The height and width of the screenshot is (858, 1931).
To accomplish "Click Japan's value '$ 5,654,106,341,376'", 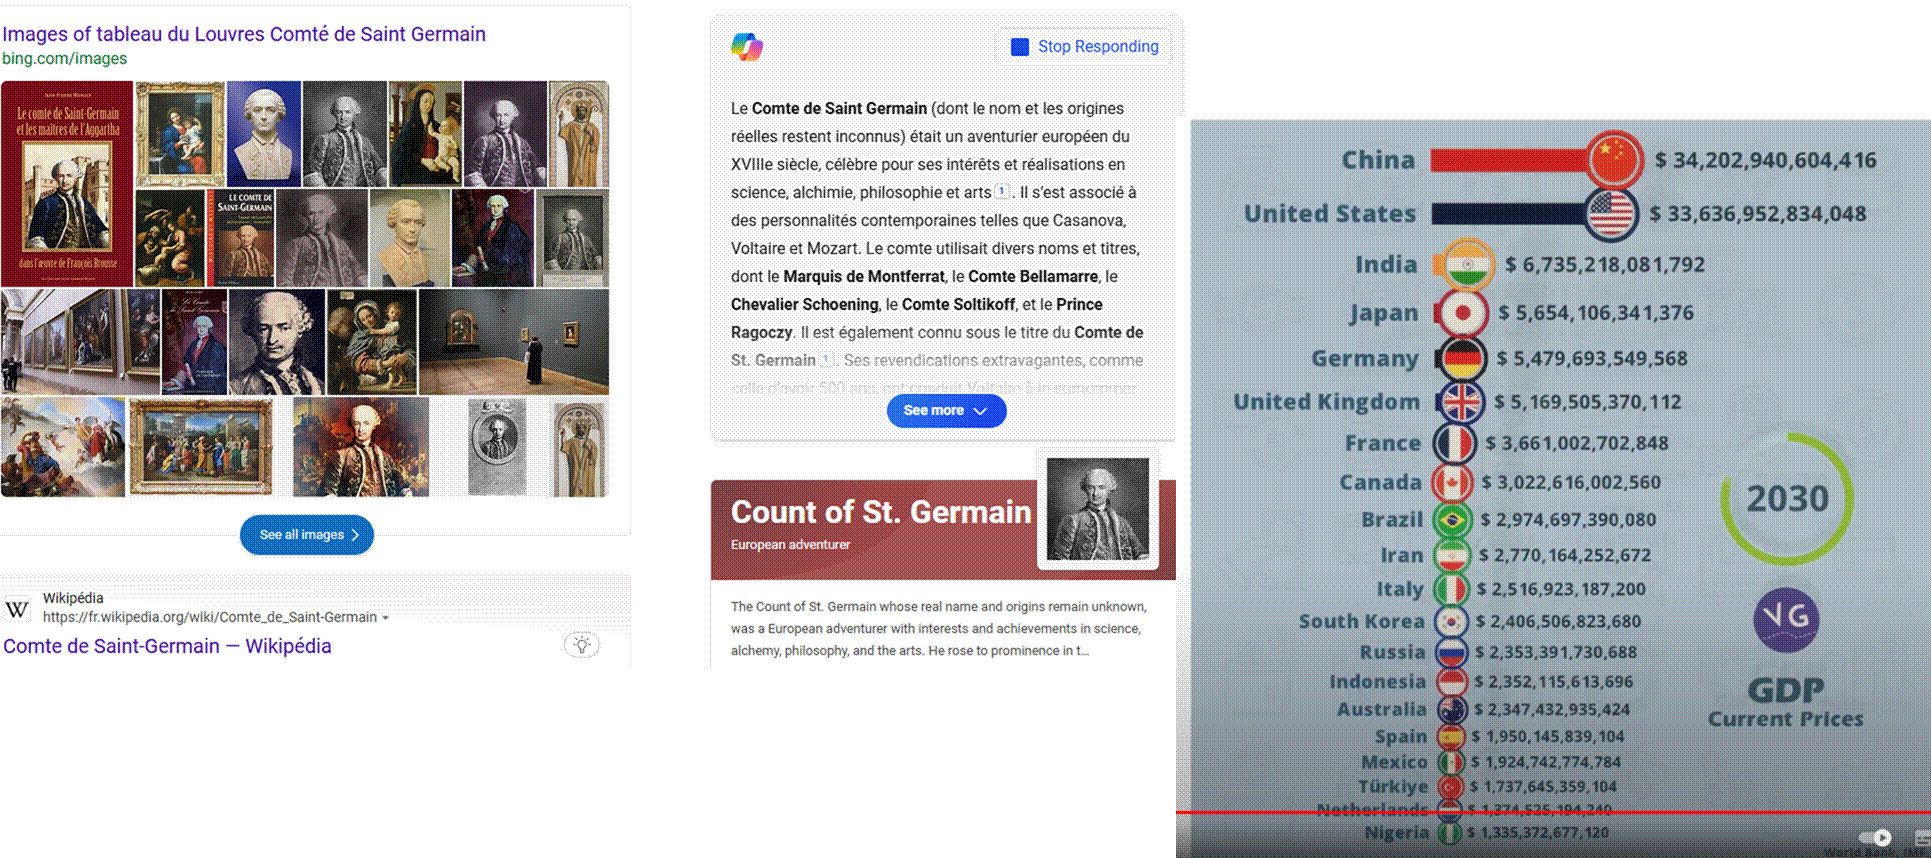I will click(x=1596, y=313).
